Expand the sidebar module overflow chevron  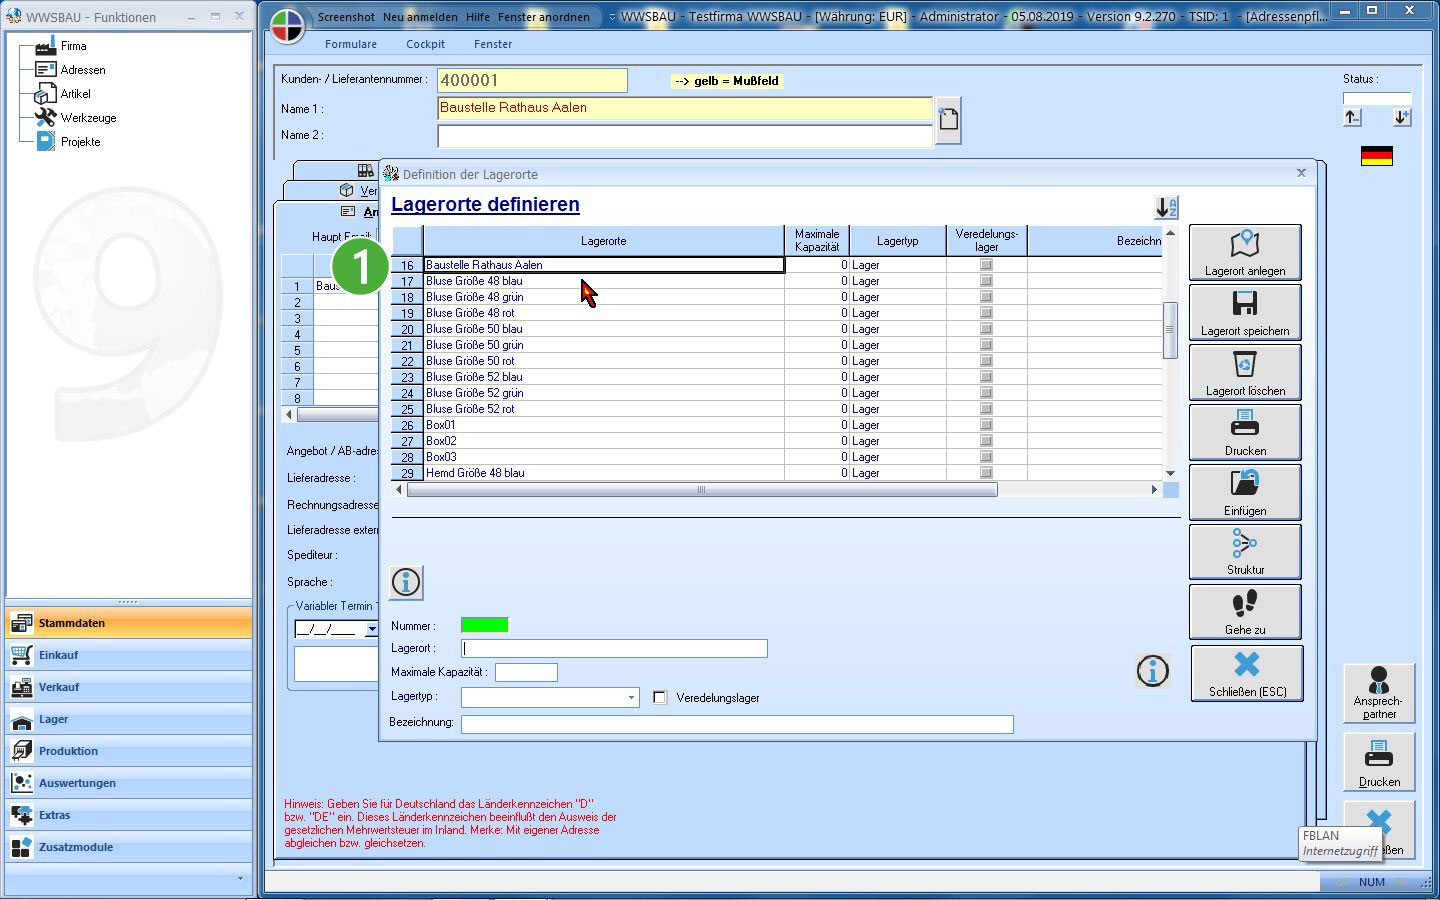240,878
